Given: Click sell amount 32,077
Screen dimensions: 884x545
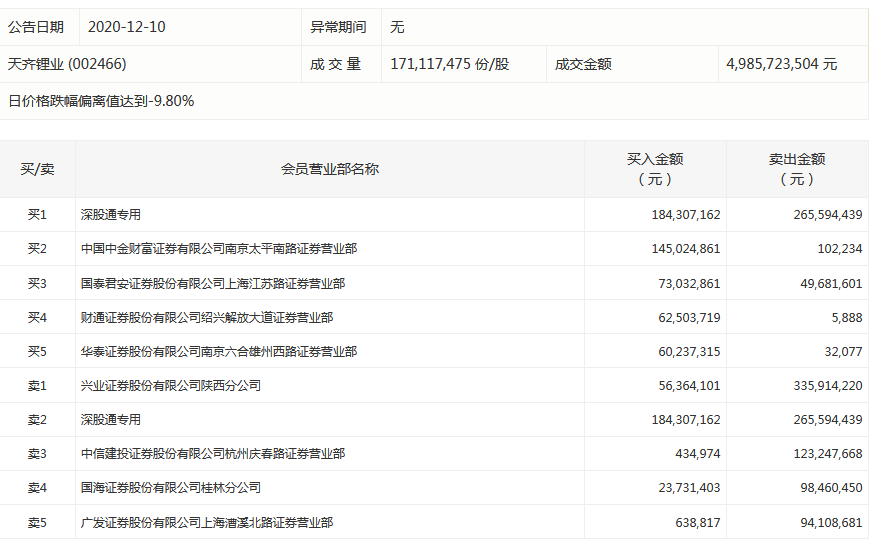Looking at the screenshot, I should (x=843, y=352).
